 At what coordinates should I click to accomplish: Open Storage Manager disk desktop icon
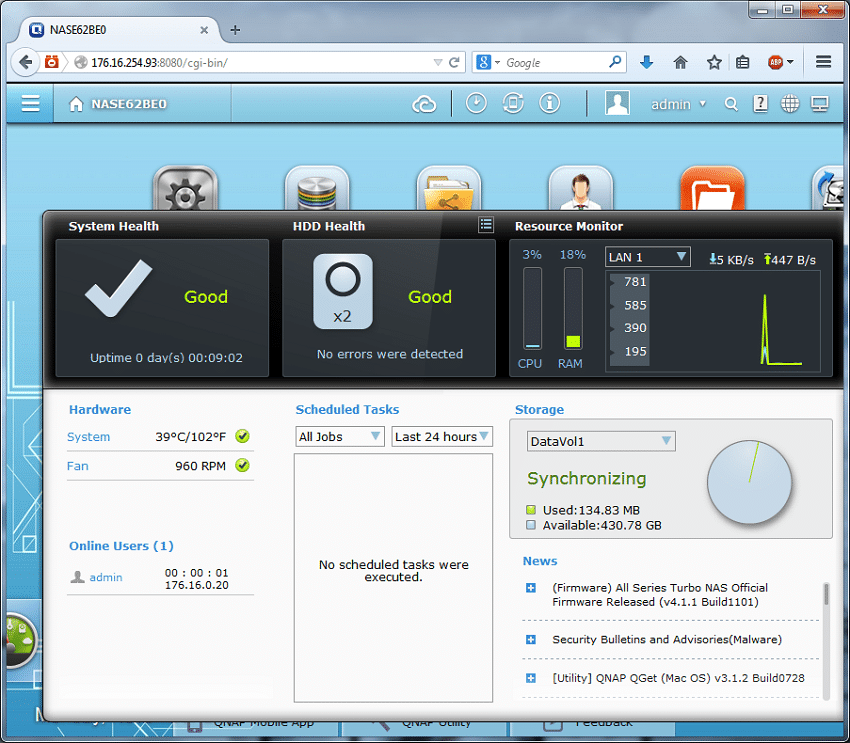coord(317,188)
